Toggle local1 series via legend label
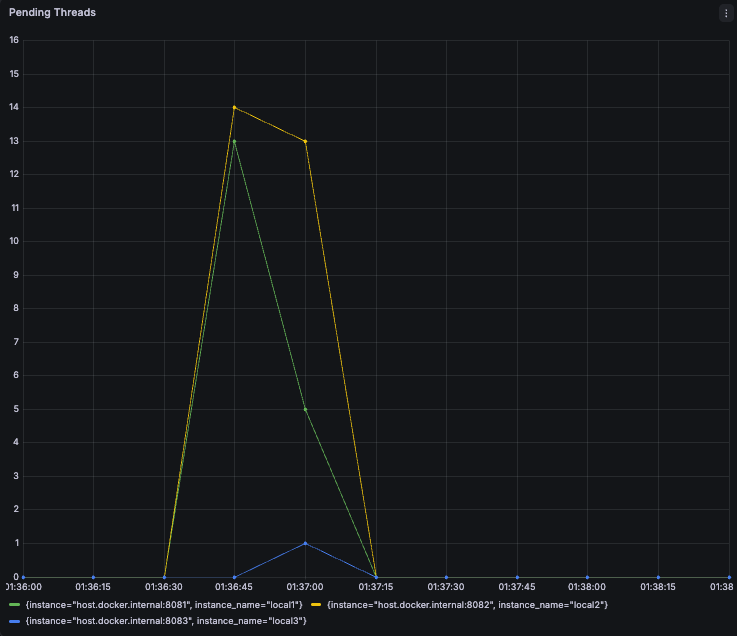Viewport: 737px width, 636px height. pyautogui.click(x=164, y=605)
